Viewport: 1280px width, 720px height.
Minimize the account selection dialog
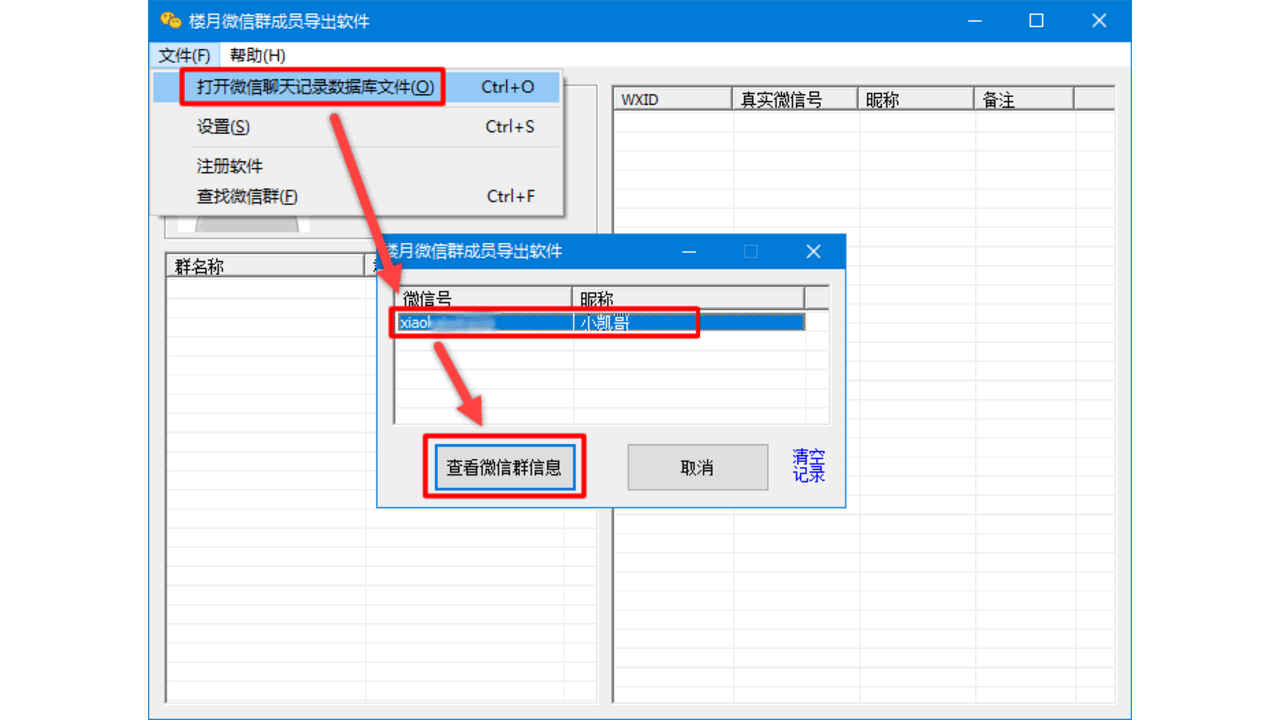point(689,252)
